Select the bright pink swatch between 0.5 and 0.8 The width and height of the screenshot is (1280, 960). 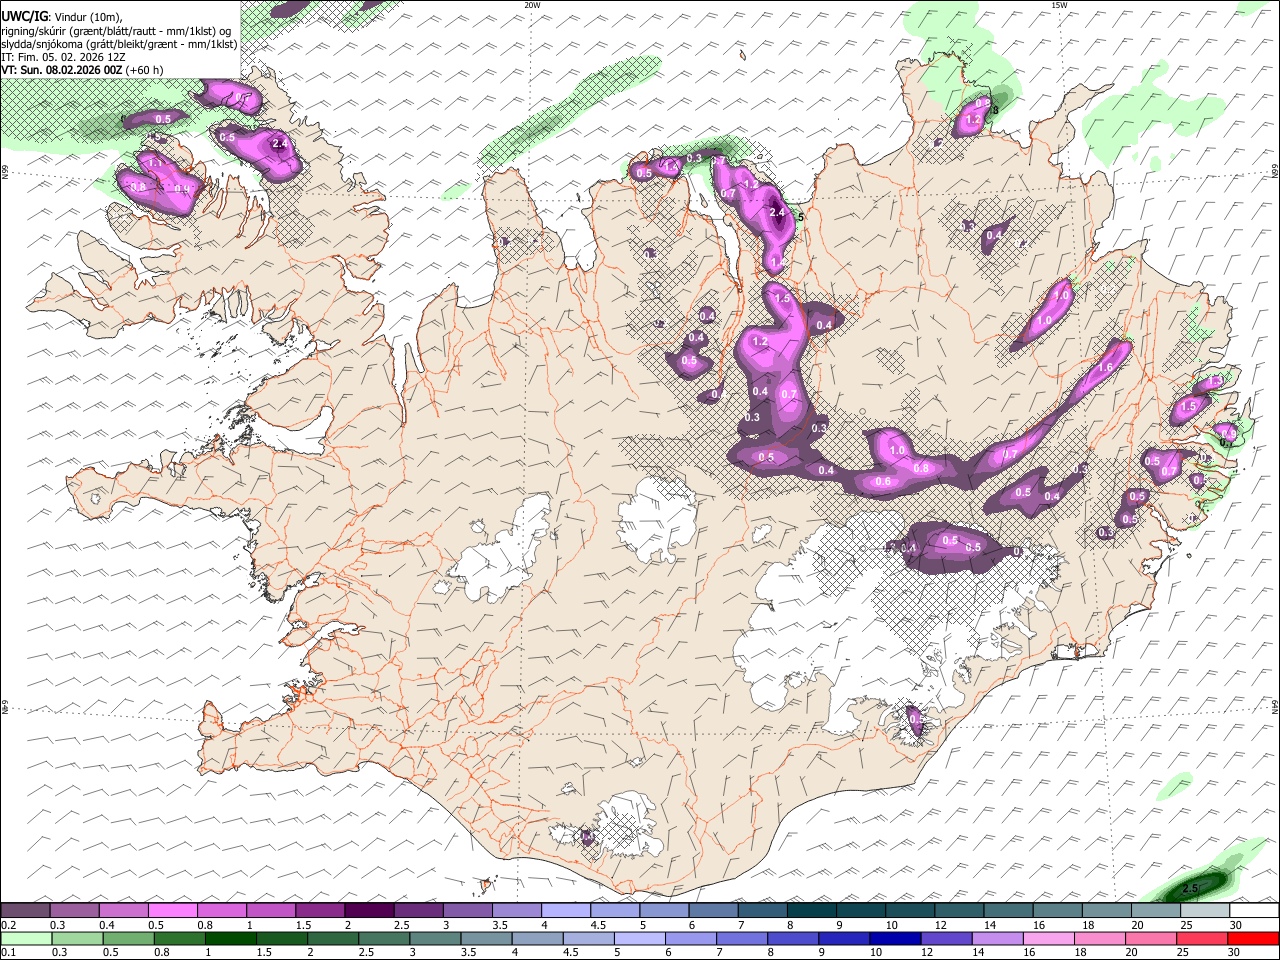tap(172, 911)
